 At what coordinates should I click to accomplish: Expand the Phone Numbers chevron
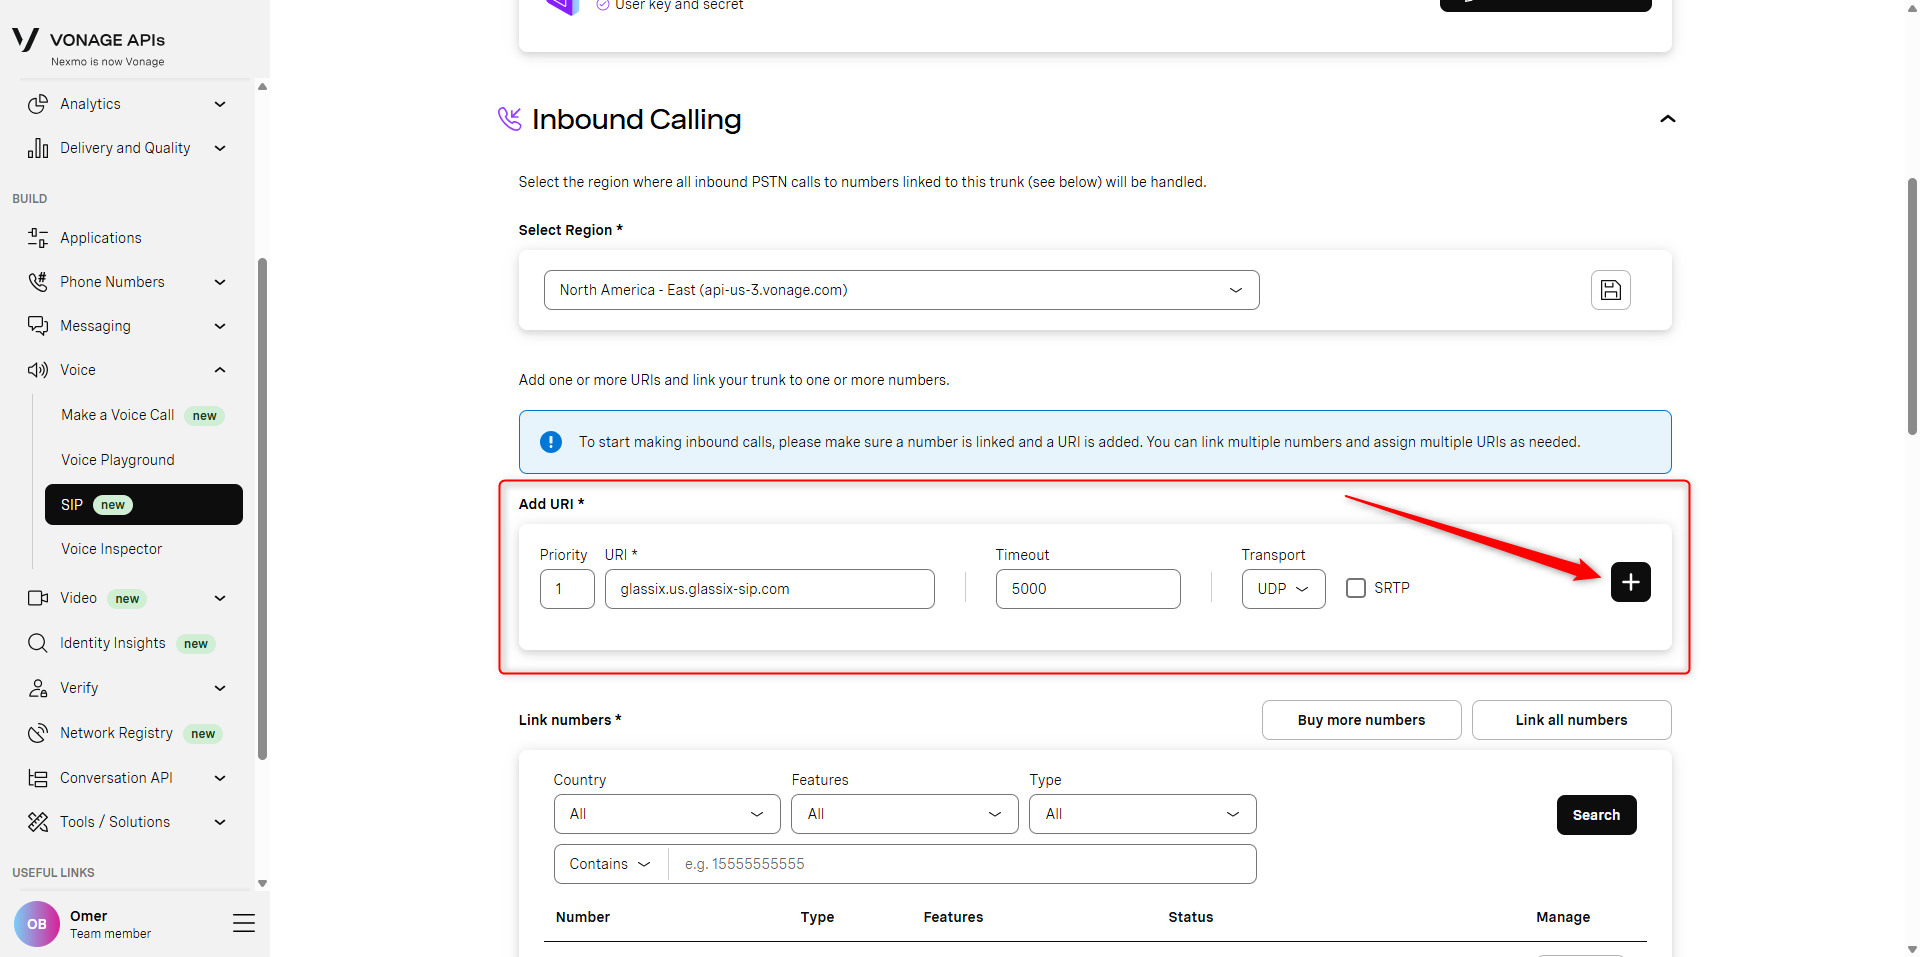click(x=220, y=282)
